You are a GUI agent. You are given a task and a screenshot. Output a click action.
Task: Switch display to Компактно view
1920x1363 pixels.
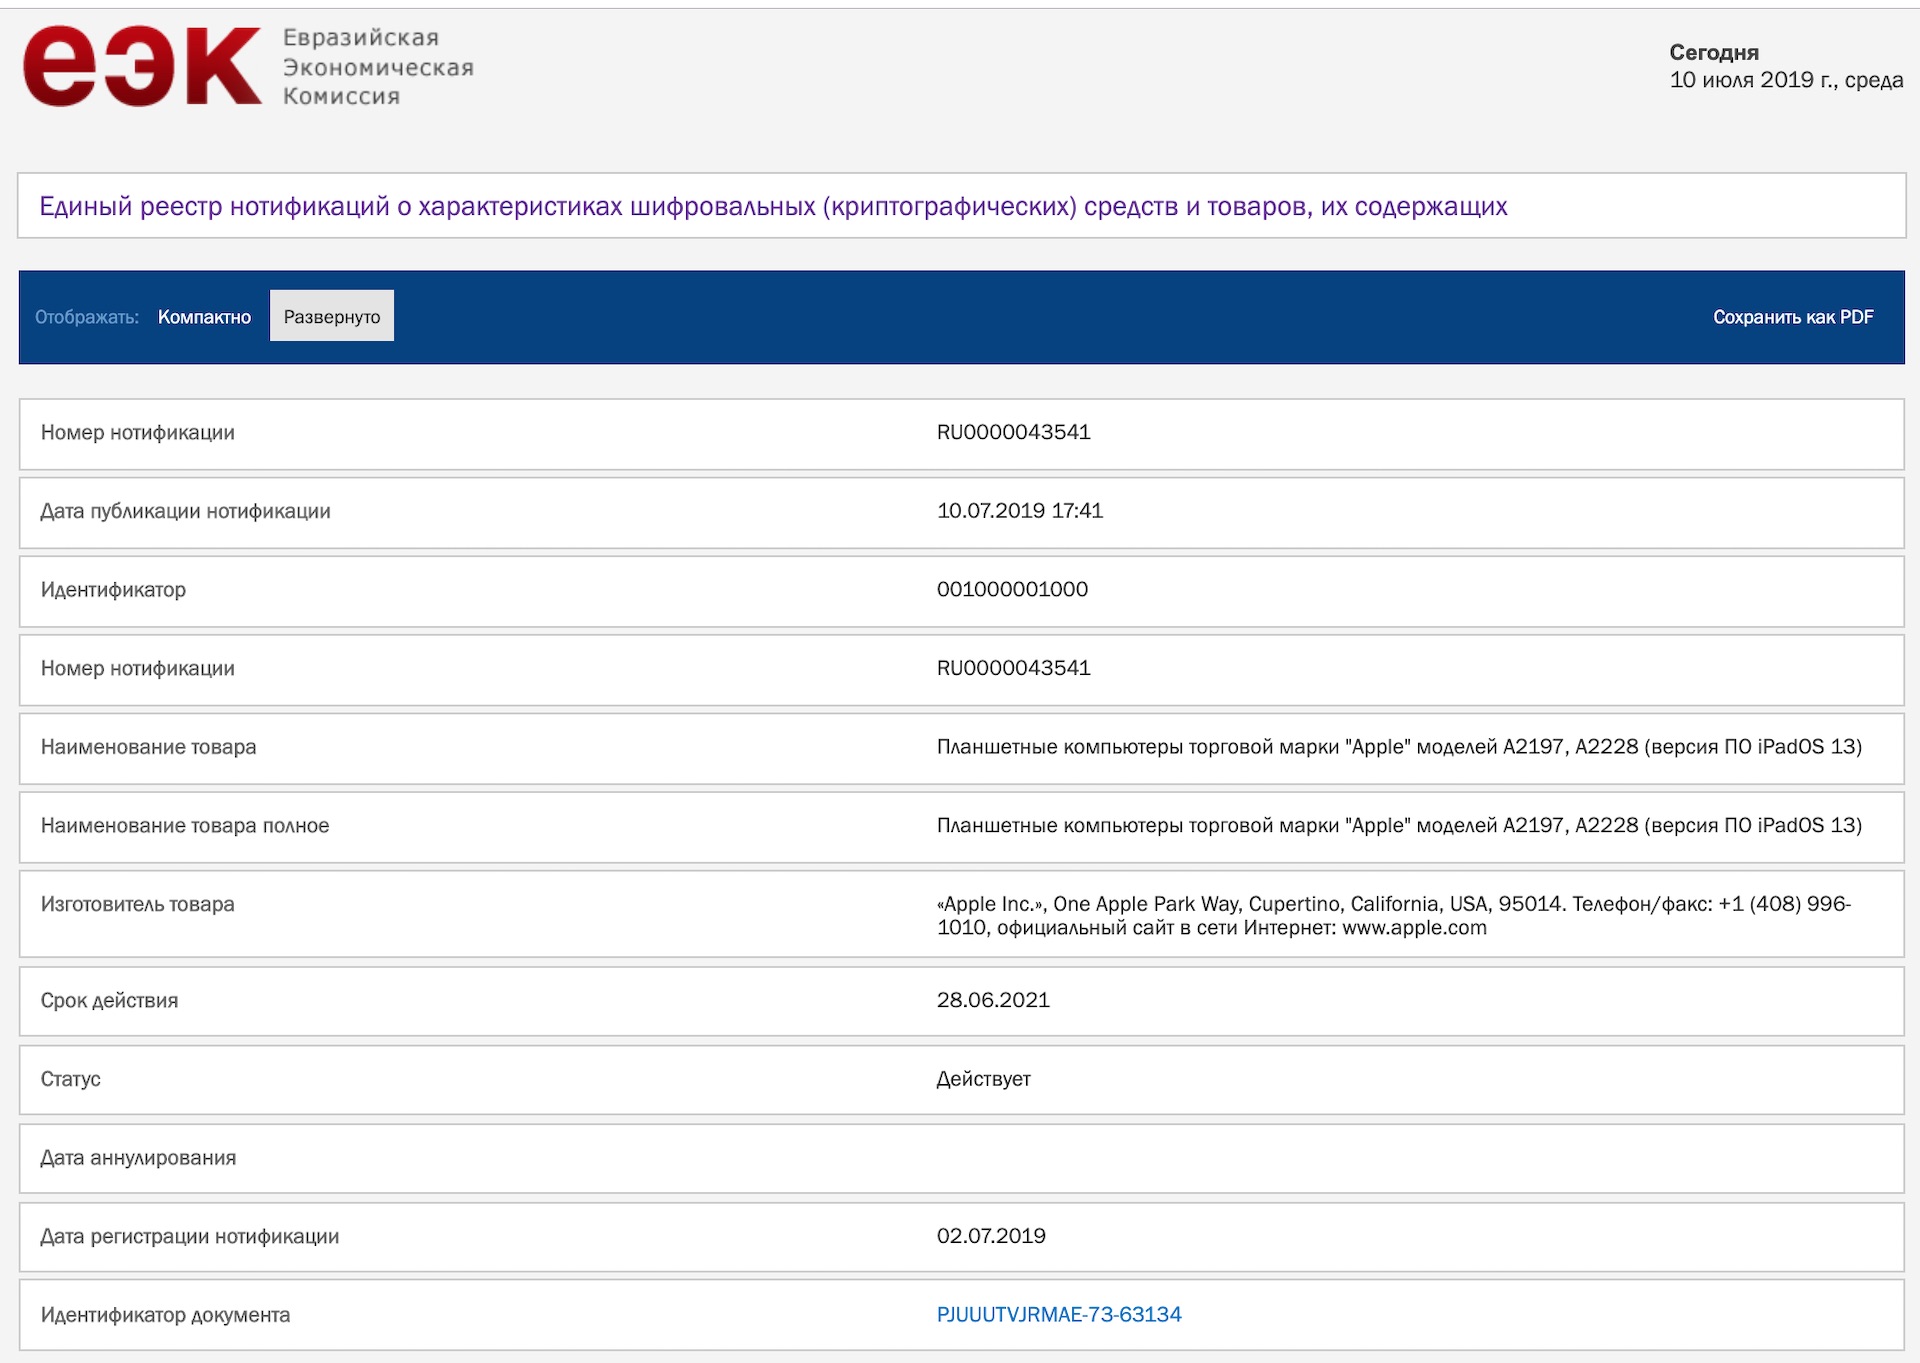click(204, 317)
